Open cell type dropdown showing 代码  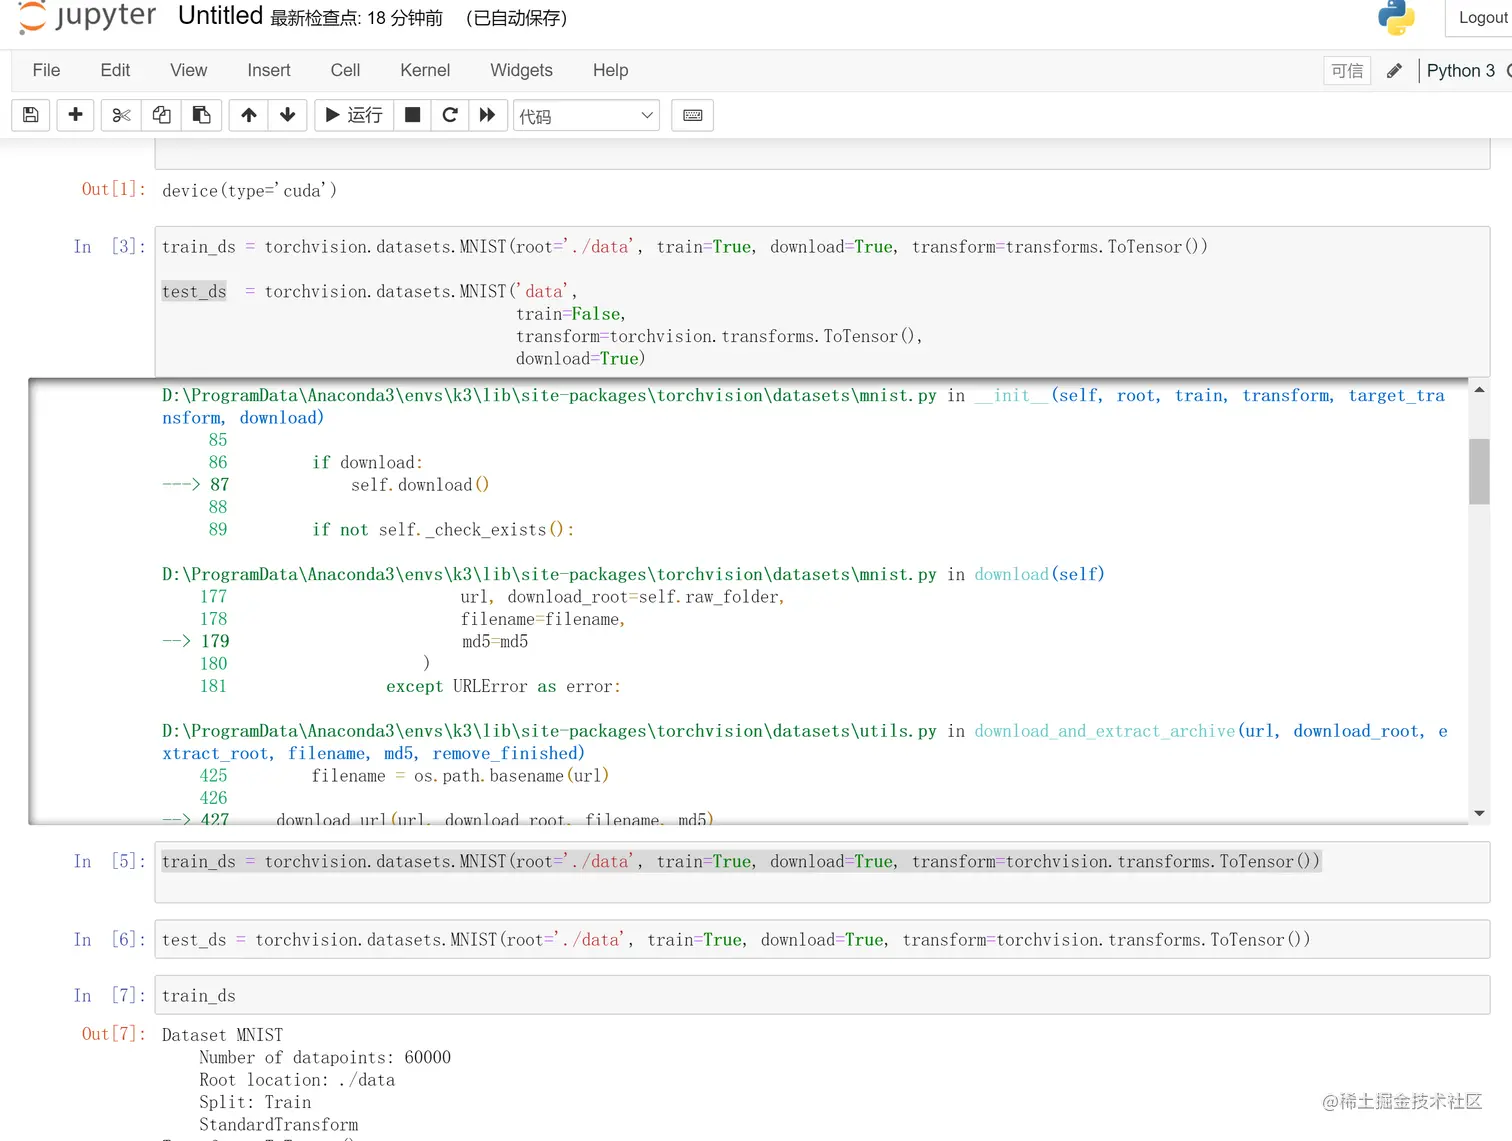click(586, 116)
